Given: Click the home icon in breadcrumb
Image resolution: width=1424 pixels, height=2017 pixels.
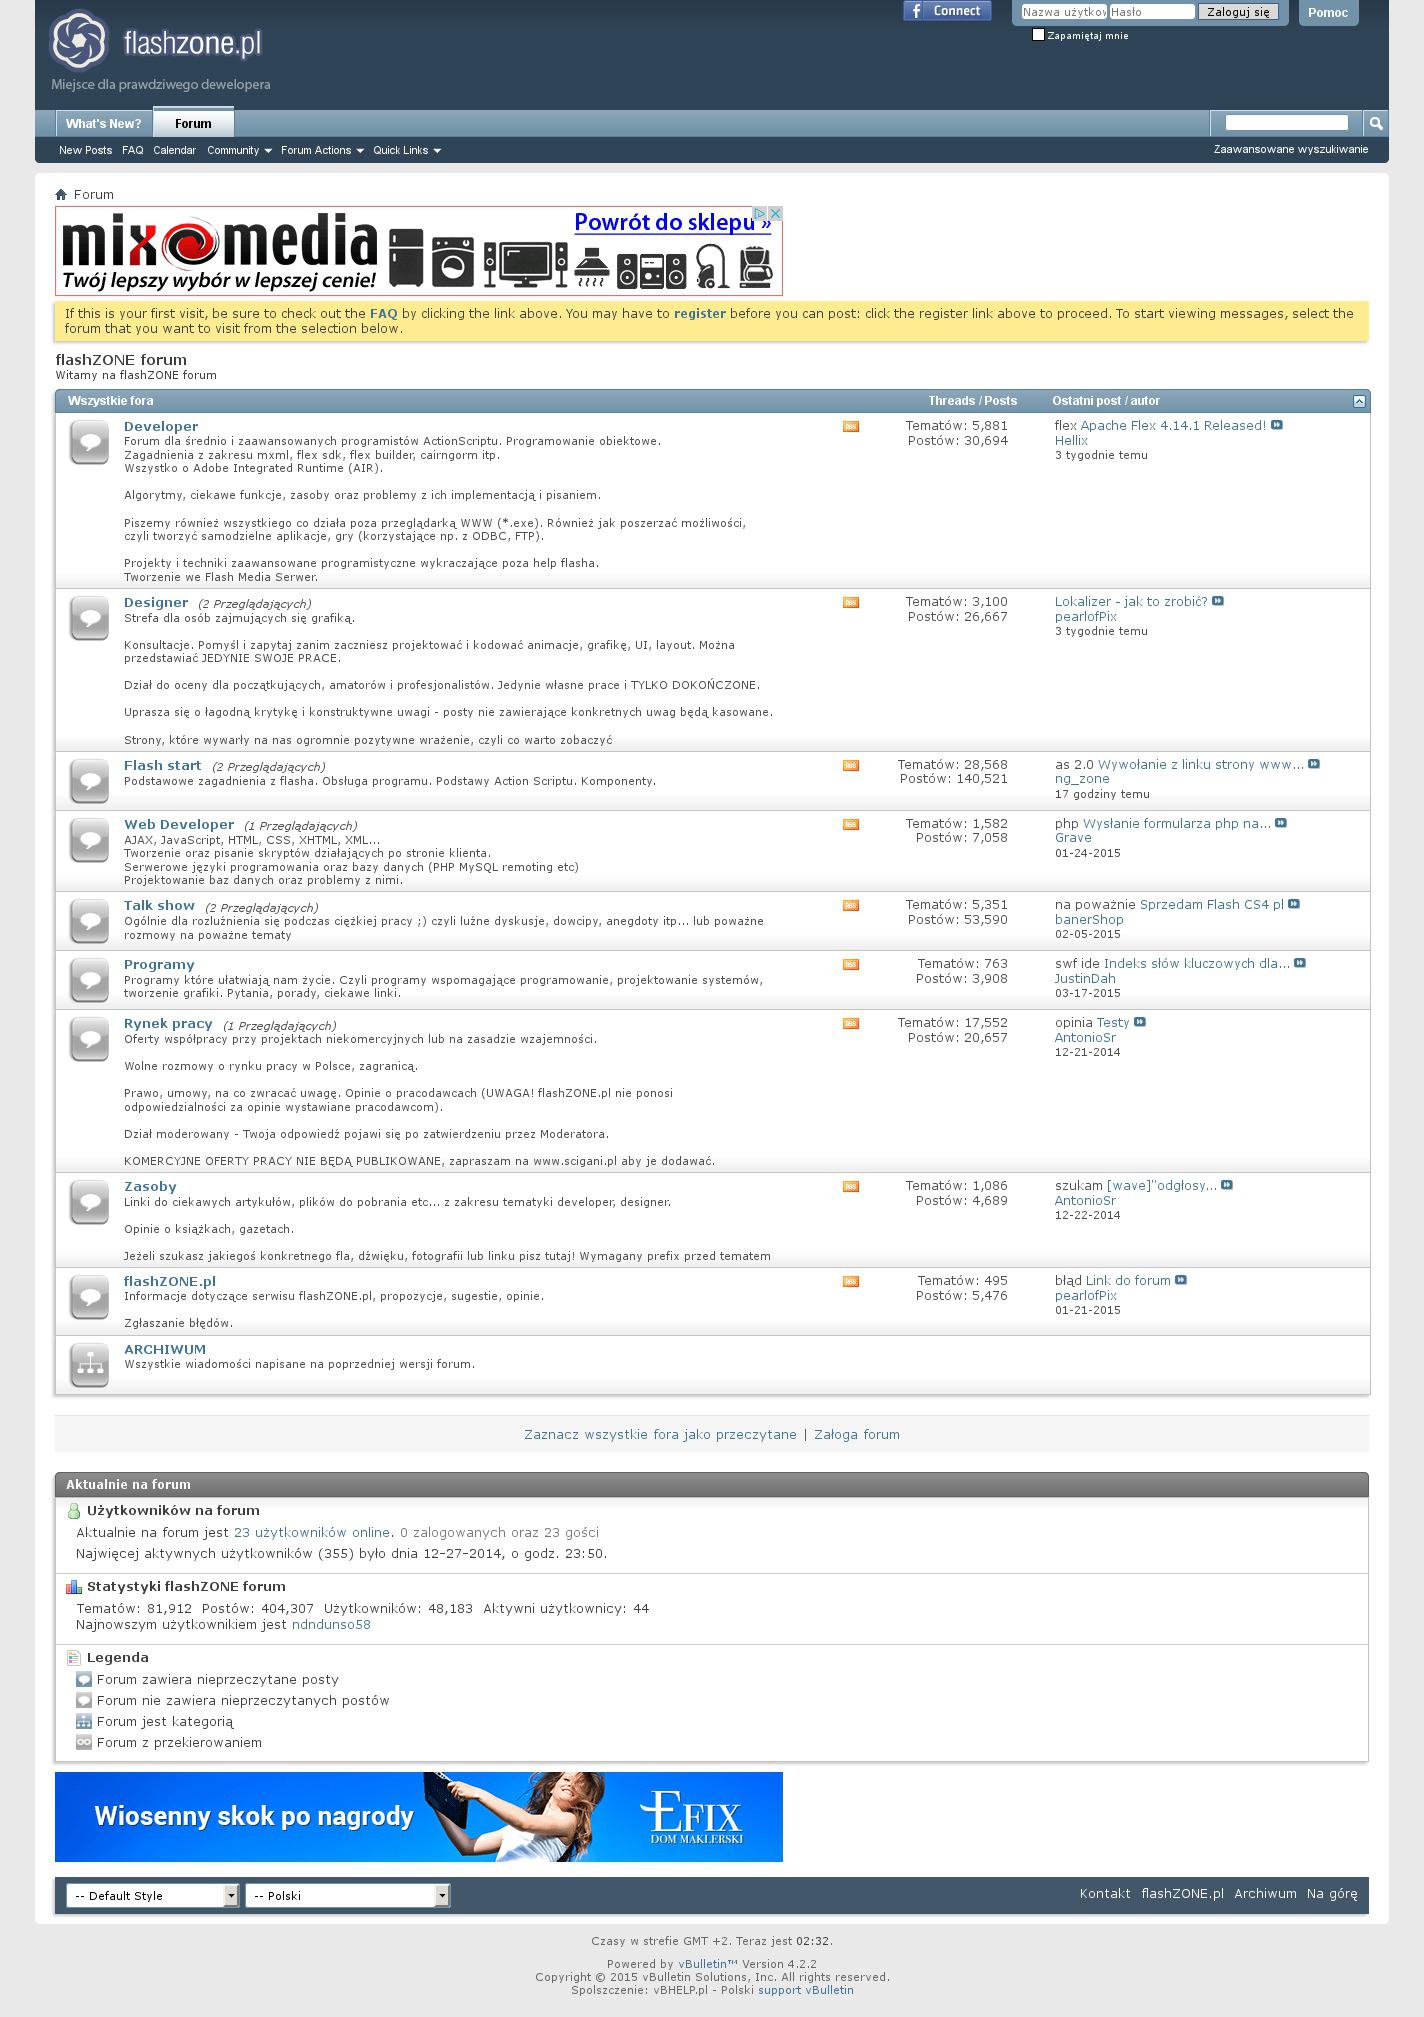Looking at the screenshot, I should click(61, 194).
